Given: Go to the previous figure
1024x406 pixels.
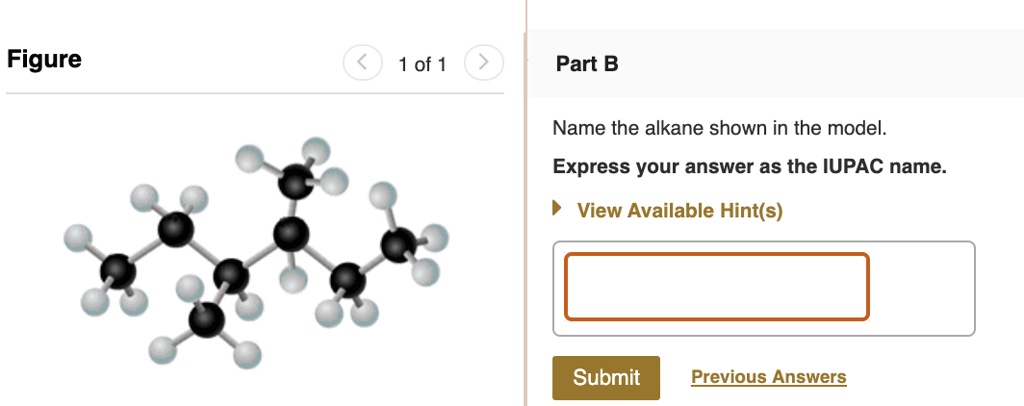Looking at the screenshot, I should pyautogui.click(x=362, y=64).
